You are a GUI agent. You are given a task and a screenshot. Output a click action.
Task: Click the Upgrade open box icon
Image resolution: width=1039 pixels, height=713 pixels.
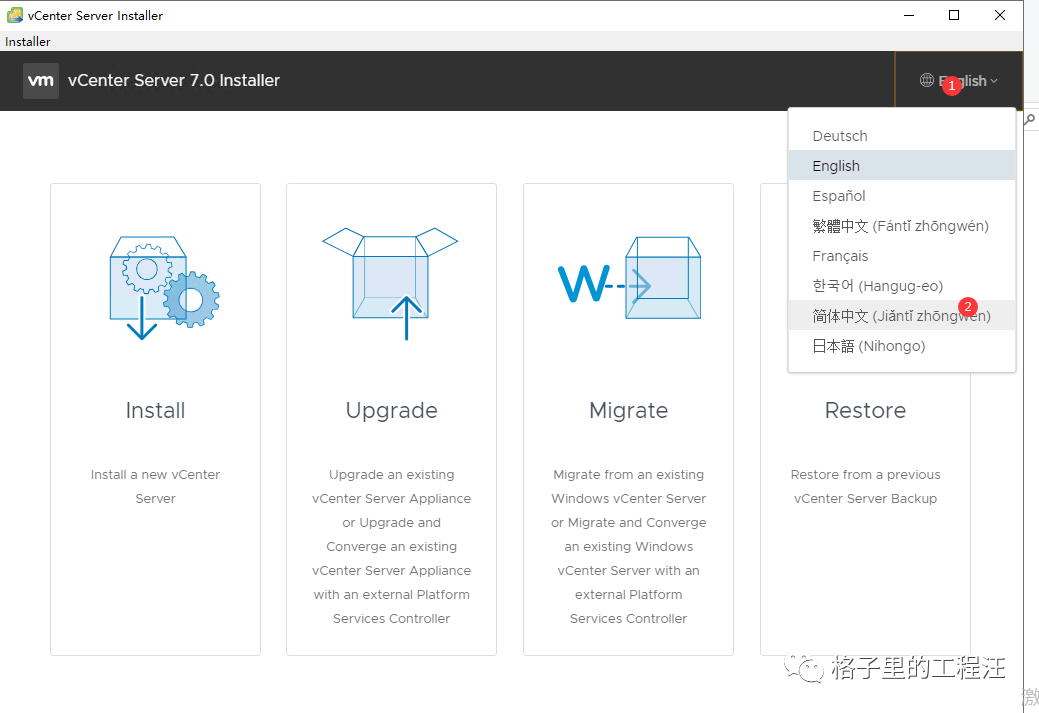390,283
